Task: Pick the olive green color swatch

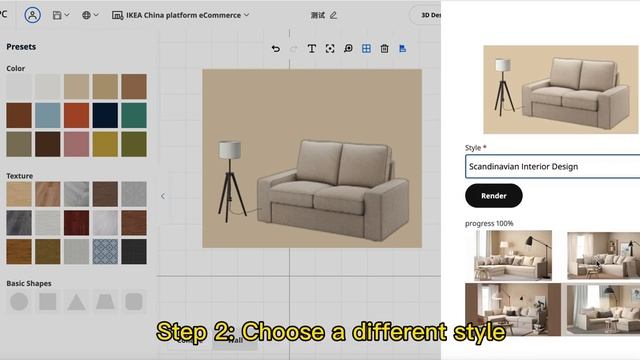Action: (x=134, y=144)
